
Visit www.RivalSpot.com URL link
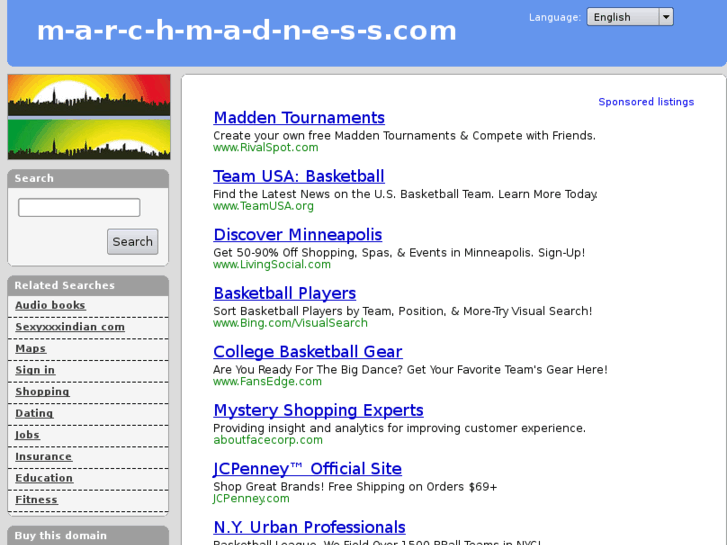click(266, 147)
